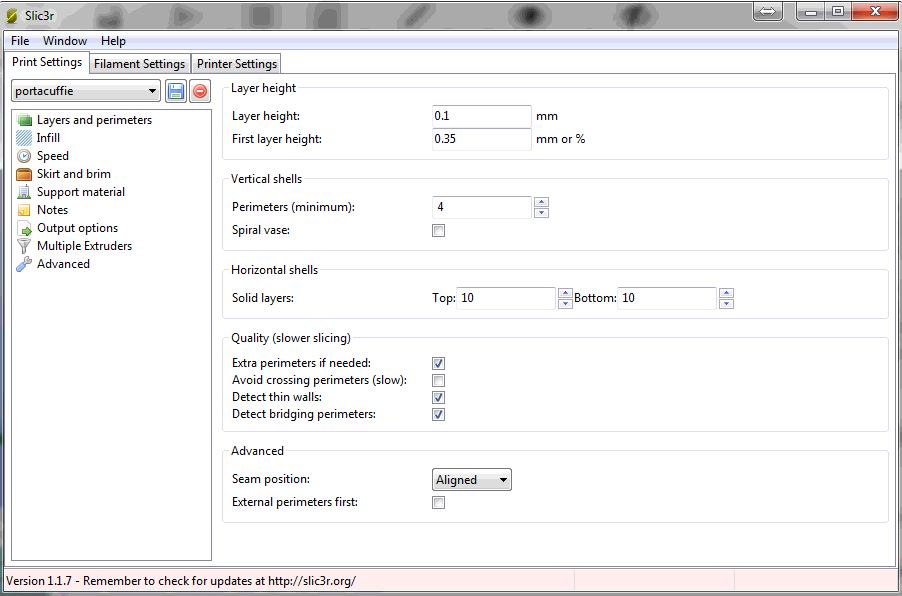This screenshot has width=902, height=596.
Task: Delete the preset with the red icon
Action: pos(200,91)
